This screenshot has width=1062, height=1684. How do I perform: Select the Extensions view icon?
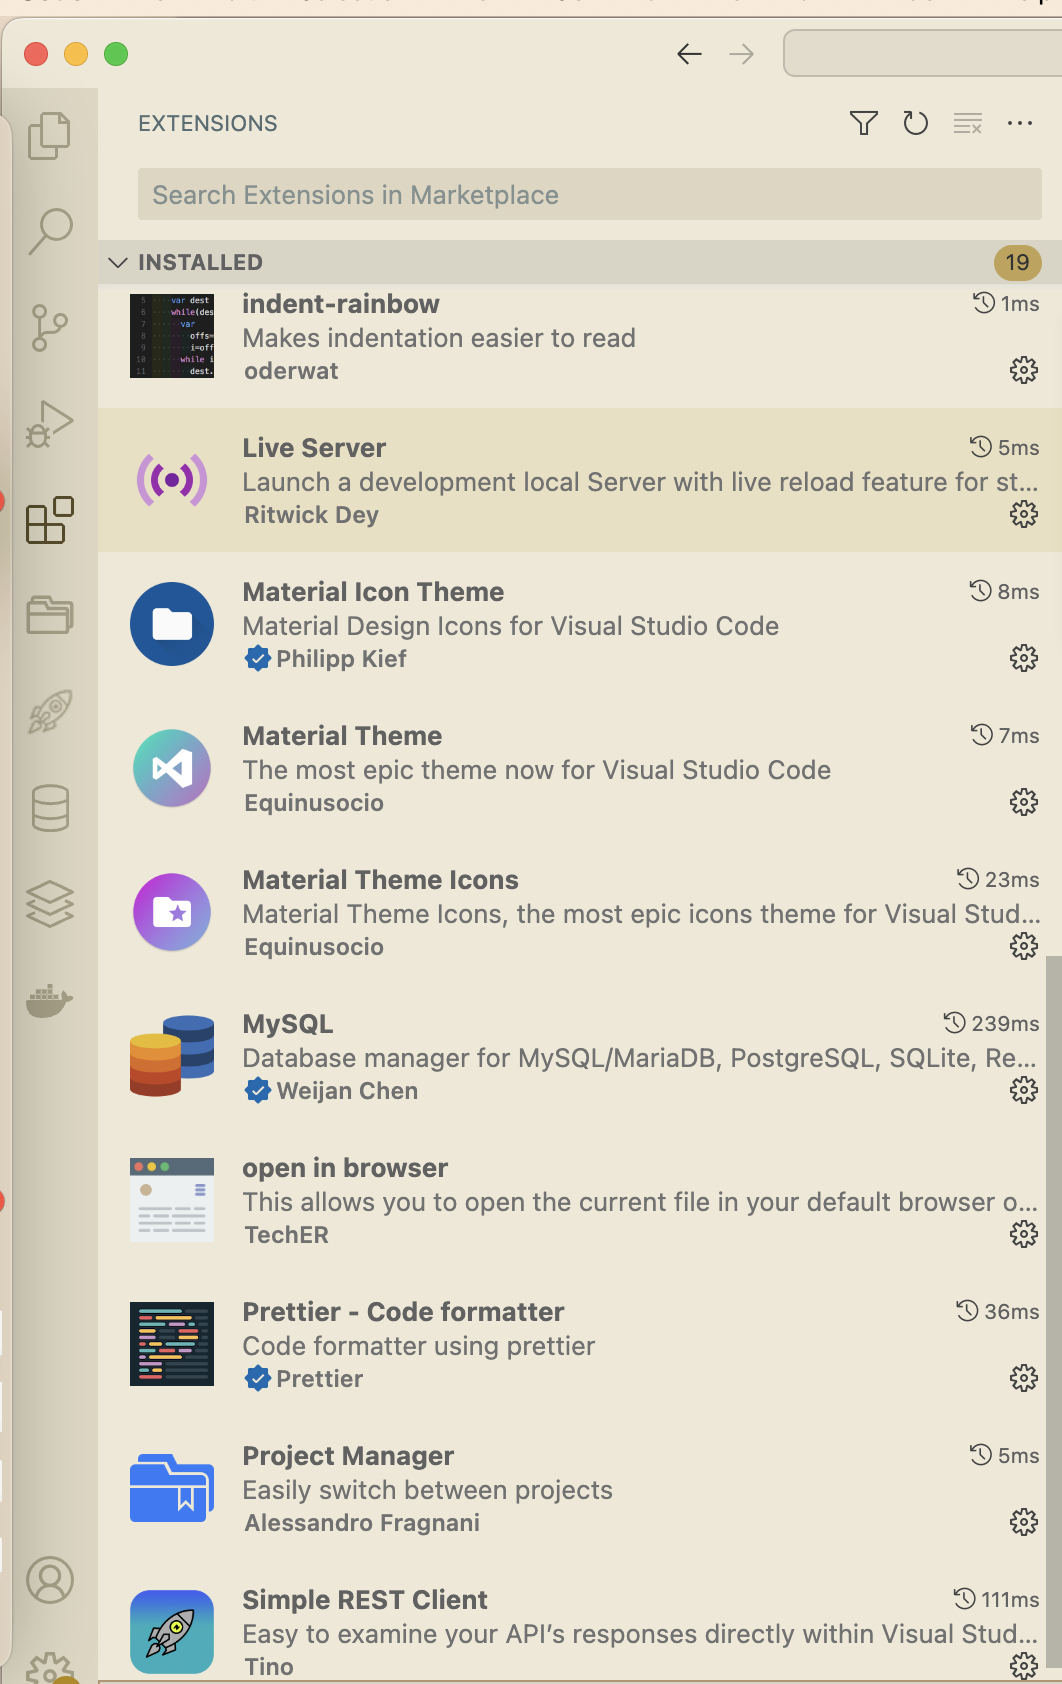pyautogui.click(x=50, y=520)
